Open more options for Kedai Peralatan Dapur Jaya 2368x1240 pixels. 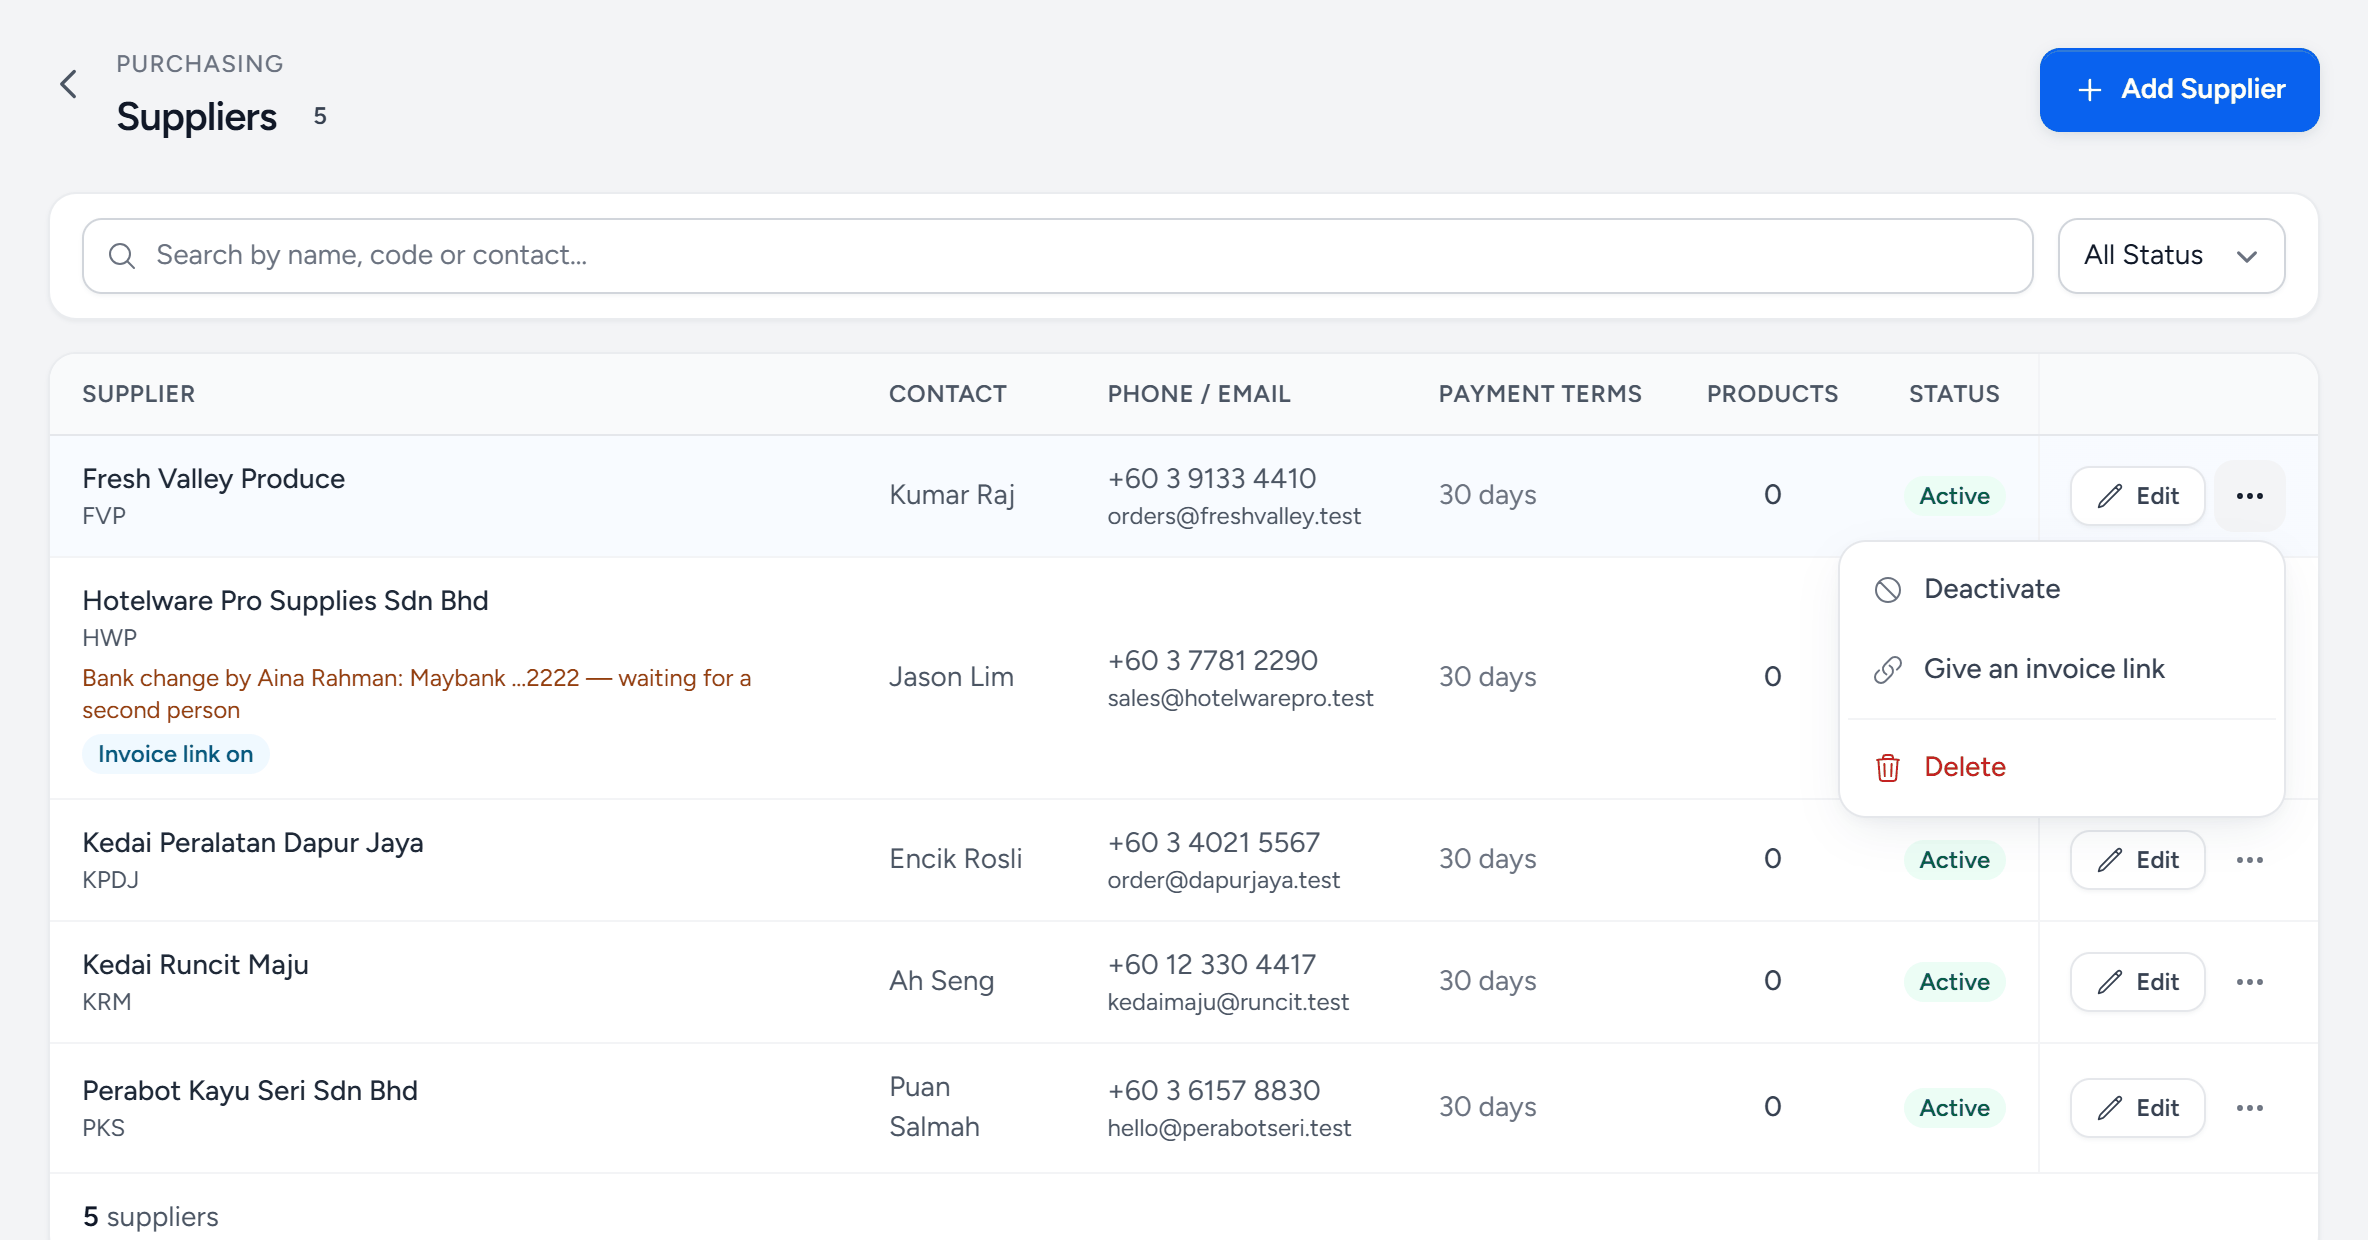click(2249, 860)
